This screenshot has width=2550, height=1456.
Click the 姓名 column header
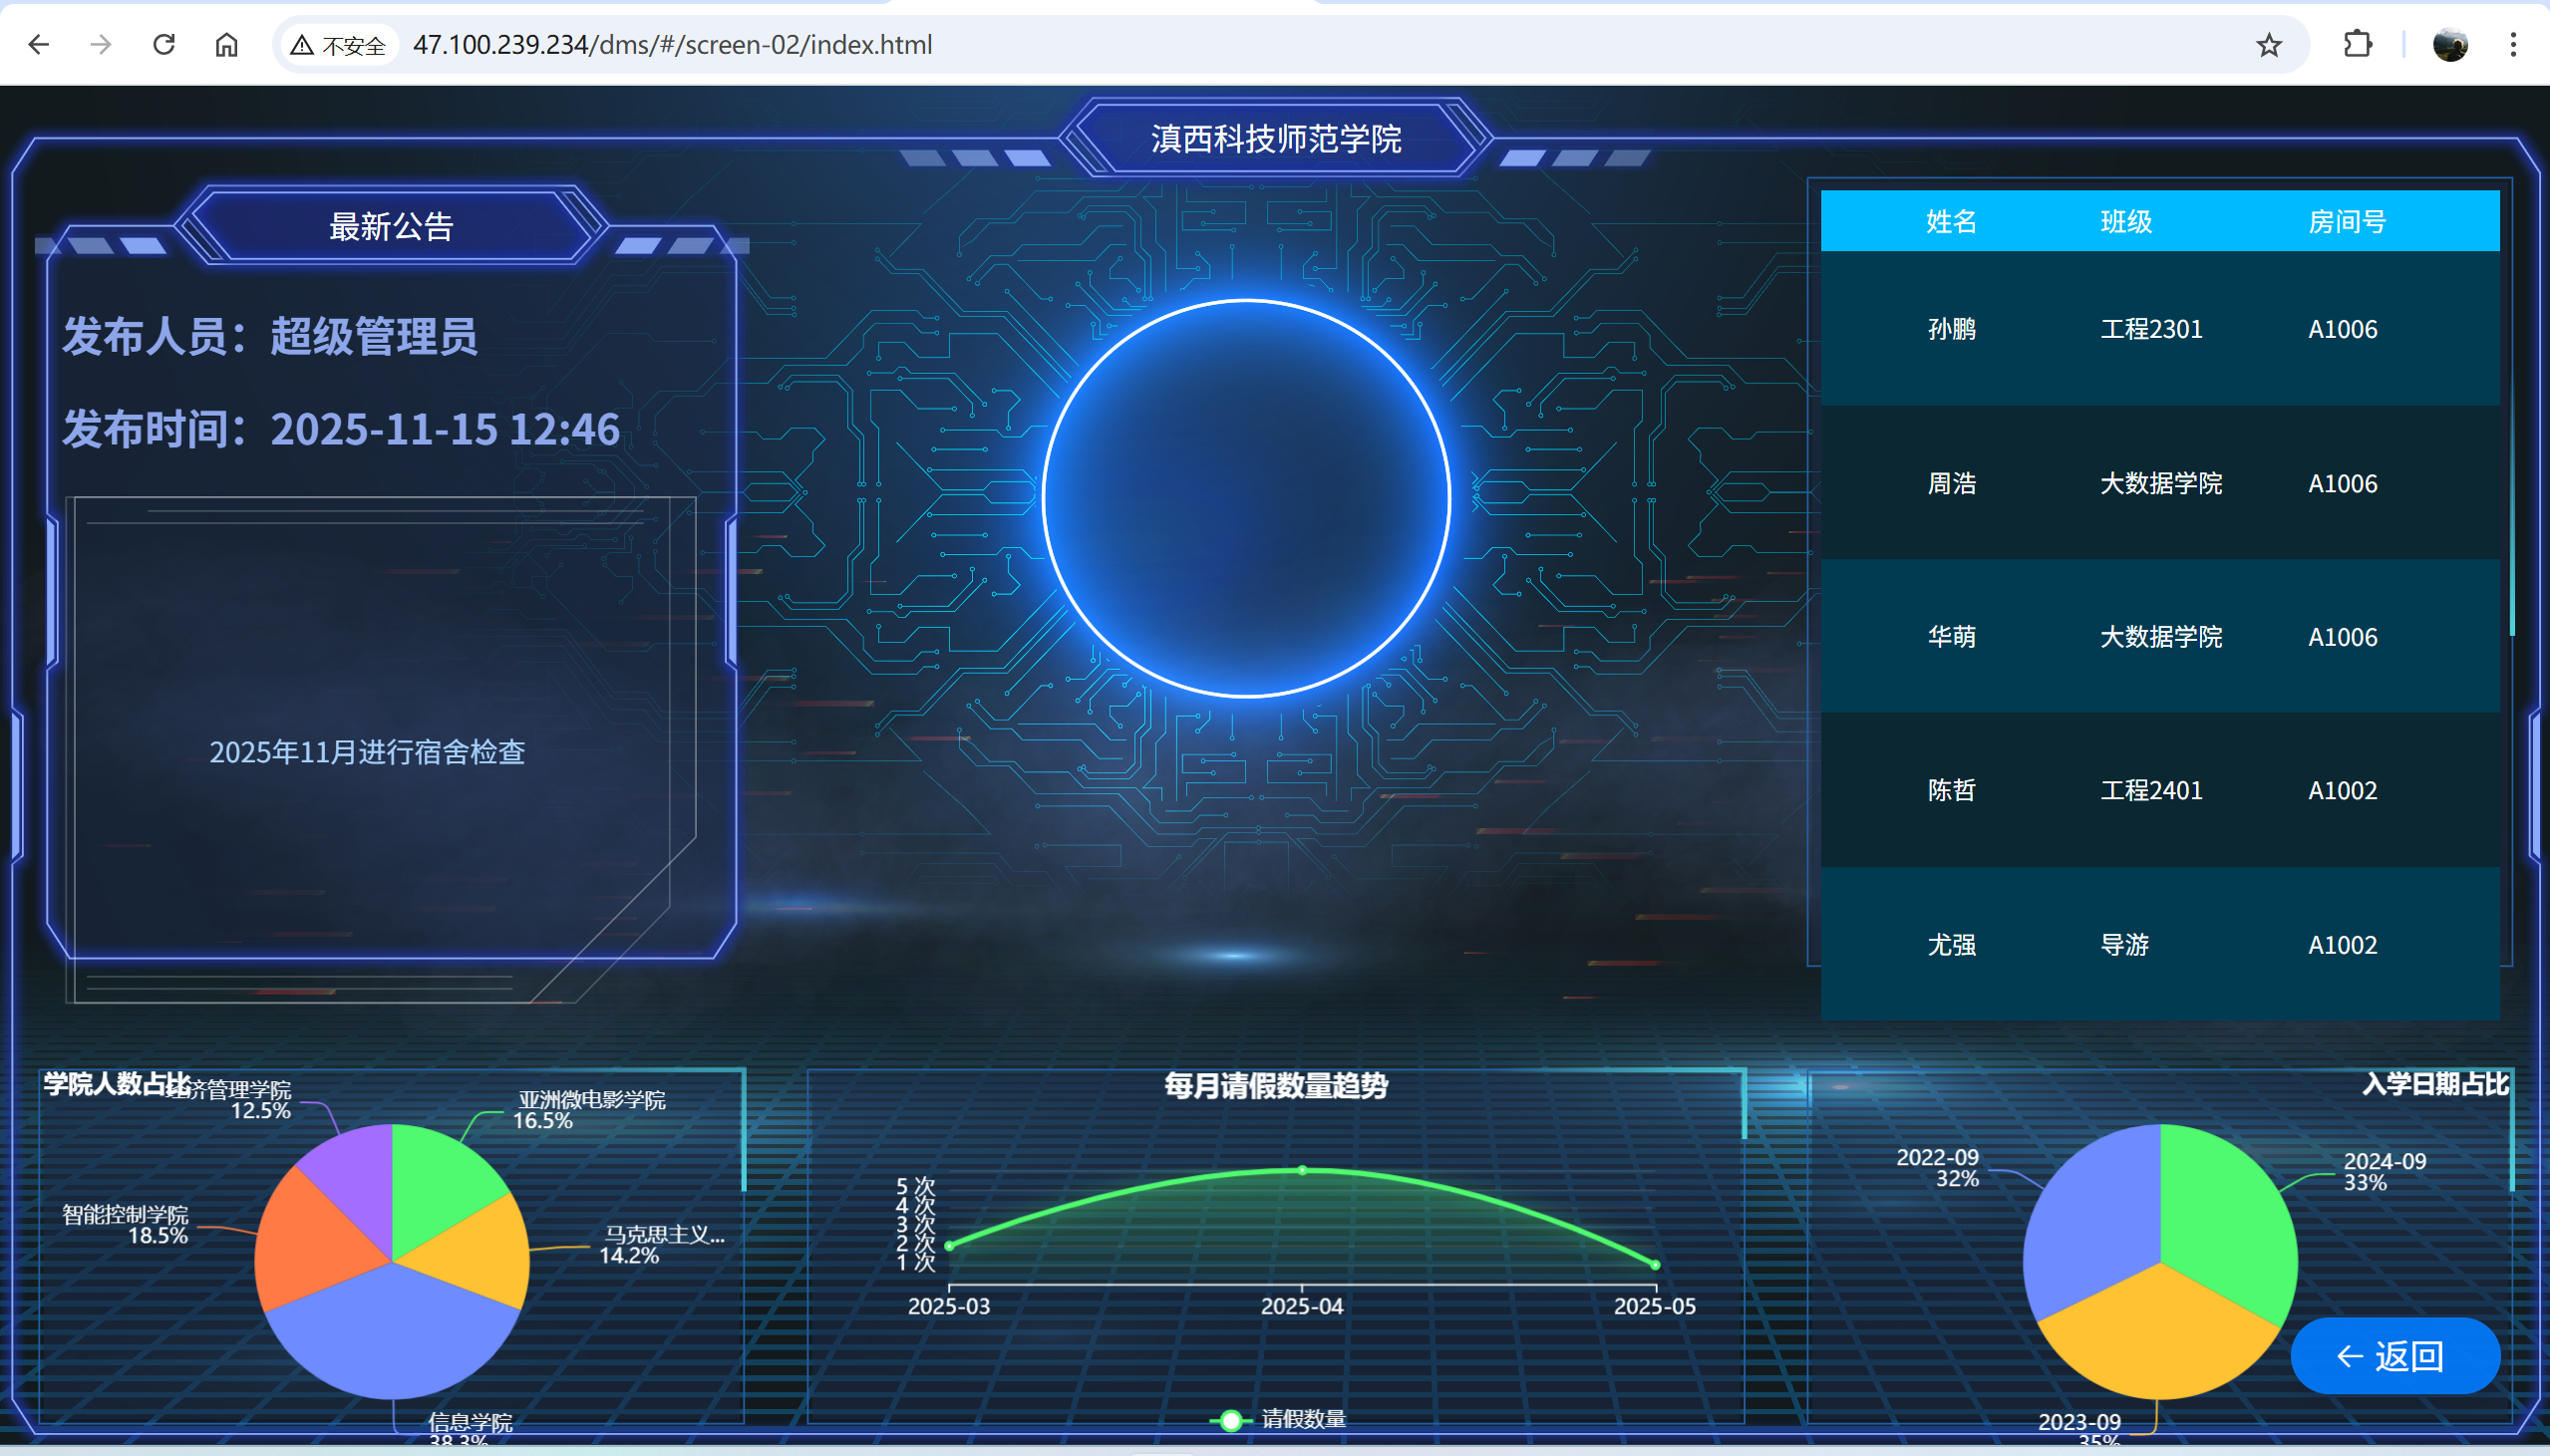point(1951,221)
